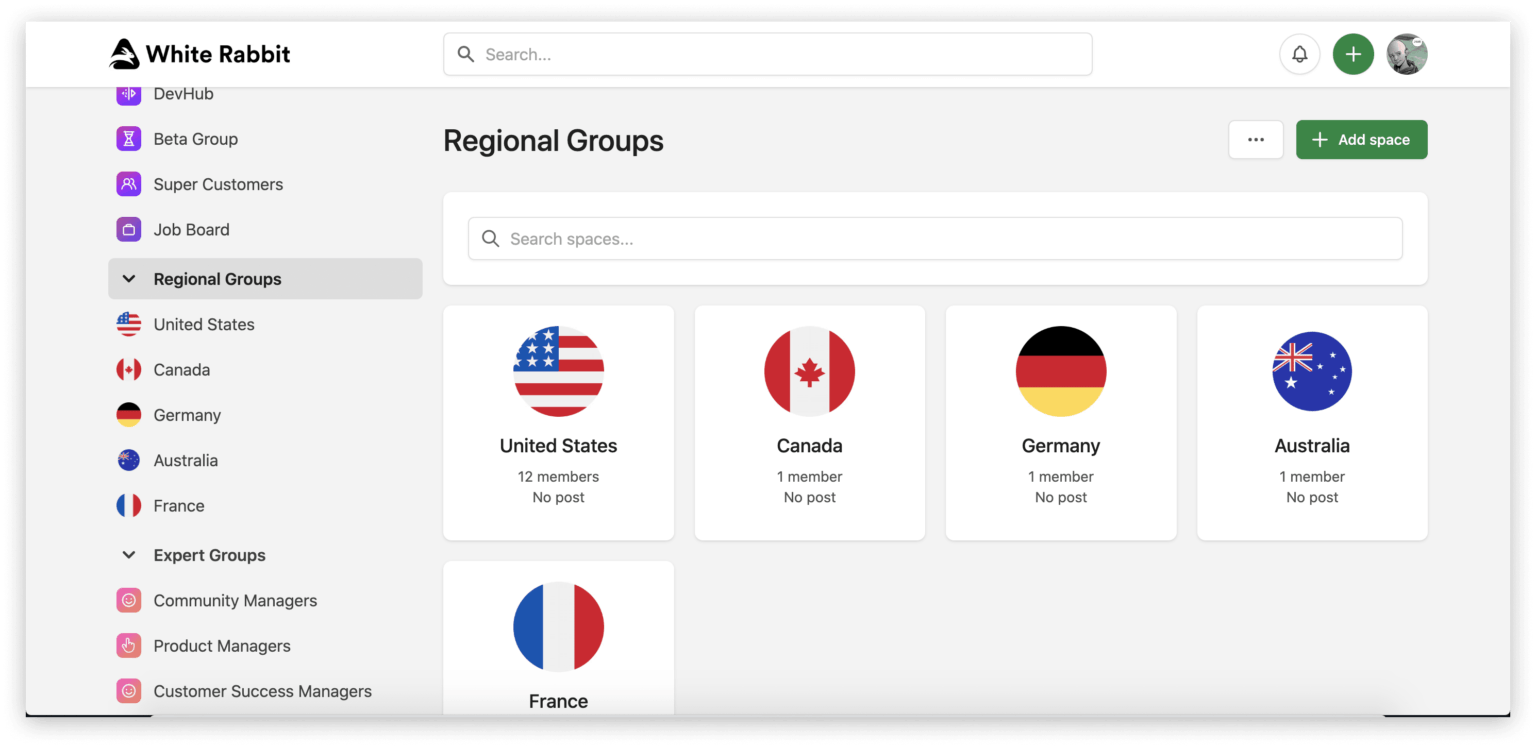Click the '12 members' text
This screenshot has width=1536, height=747.
[x=558, y=477]
